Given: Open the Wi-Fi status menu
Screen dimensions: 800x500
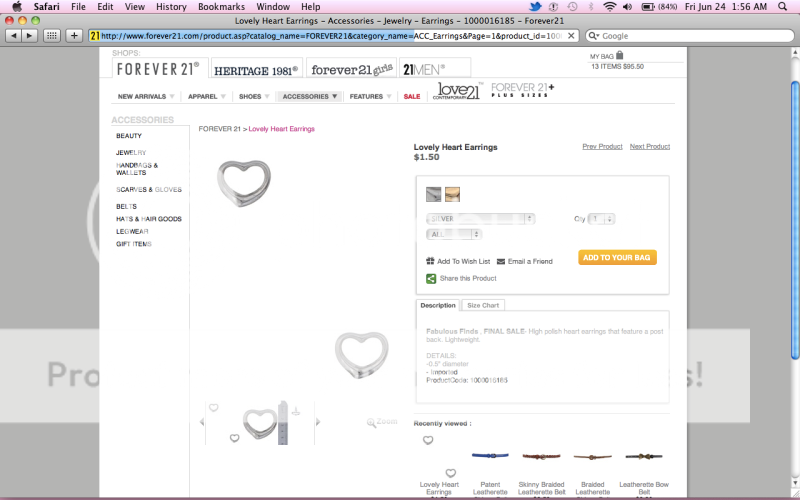Looking at the screenshot, I should pyautogui.click(x=609, y=7).
